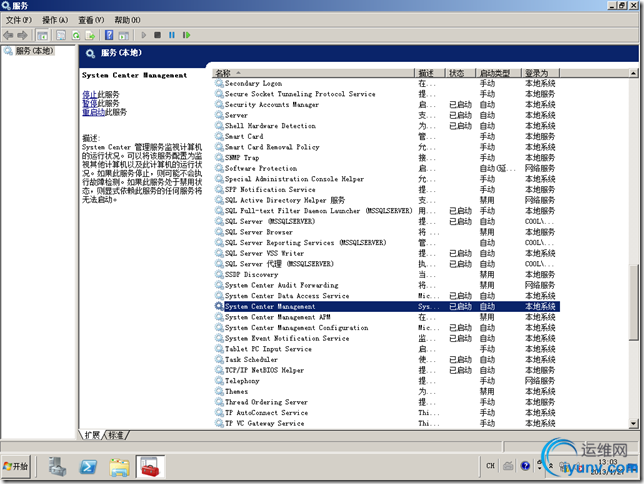This screenshot has height=484, width=644.
Task: Click SQL Server VSS Writer icon
Action: pyautogui.click(x=219, y=253)
